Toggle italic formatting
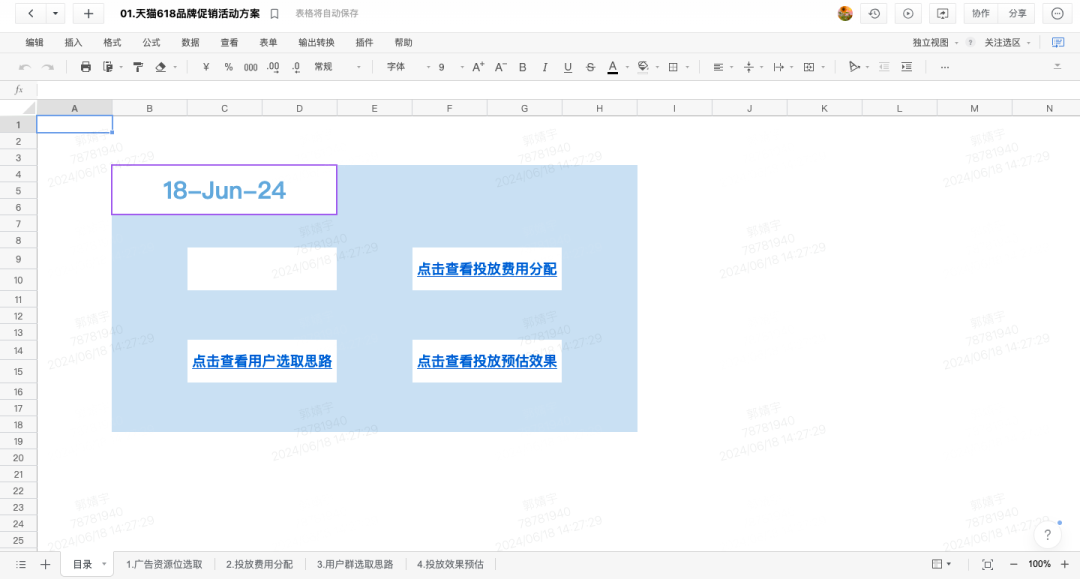The height and width of the screenshot is (579, 1080). click(x=545, y=67)
